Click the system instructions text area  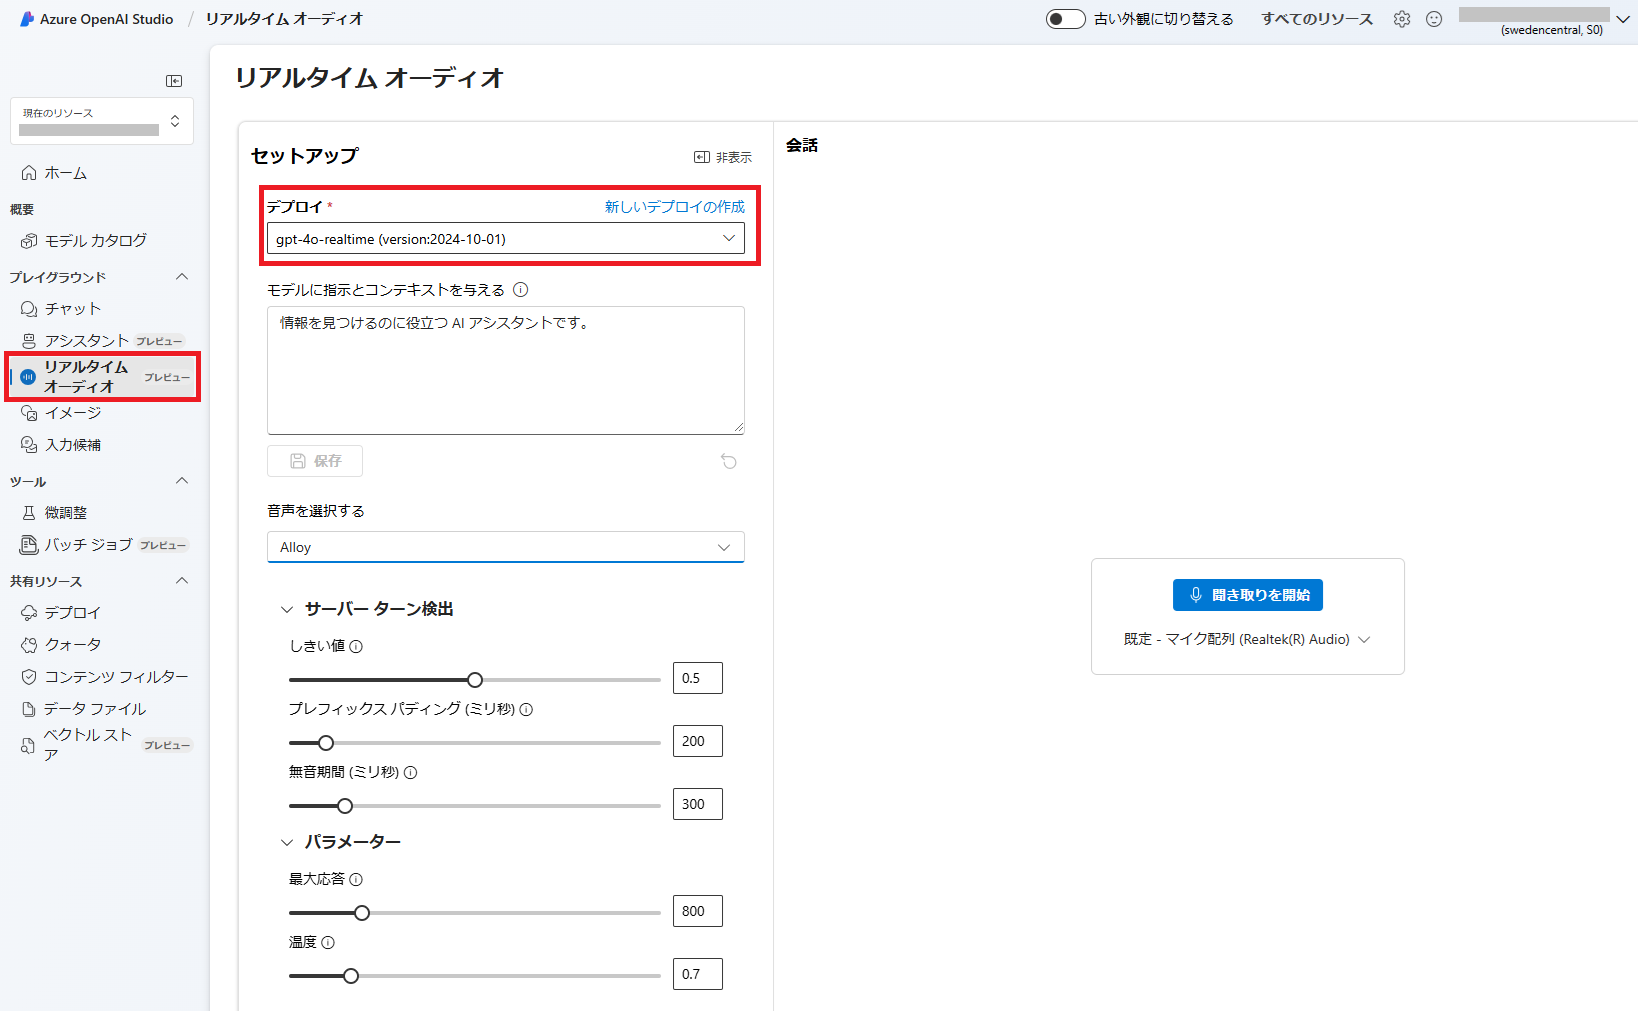506,370
